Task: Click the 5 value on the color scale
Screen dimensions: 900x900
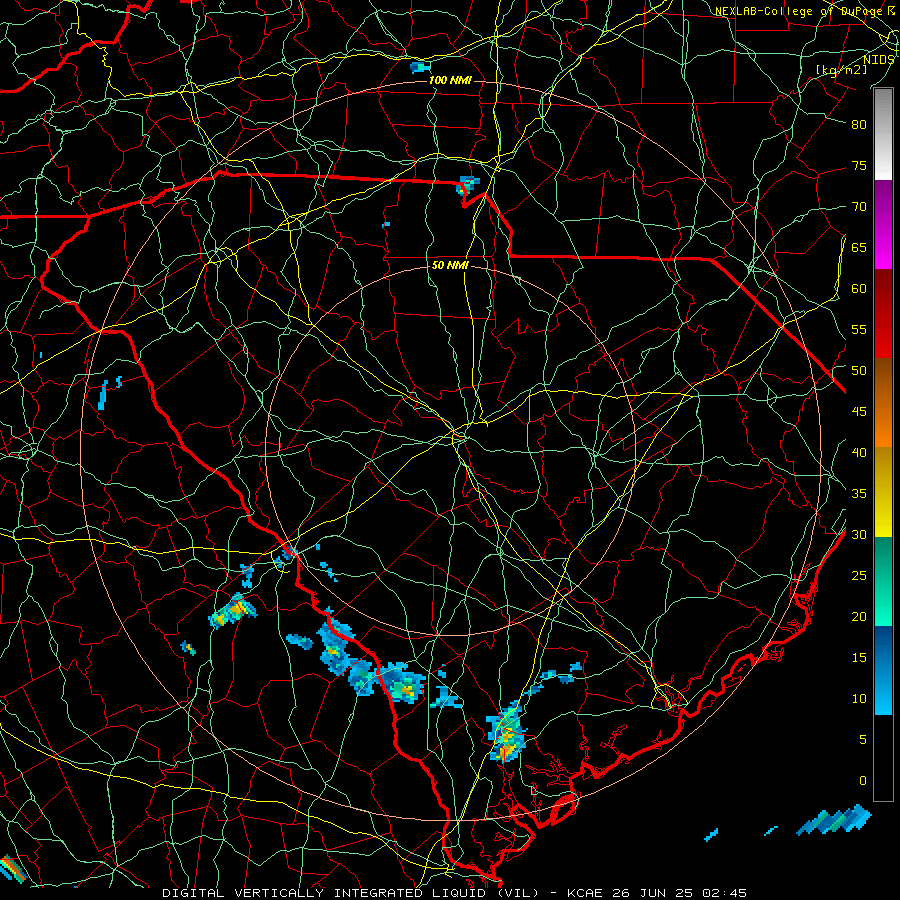Action: point(863,740)
